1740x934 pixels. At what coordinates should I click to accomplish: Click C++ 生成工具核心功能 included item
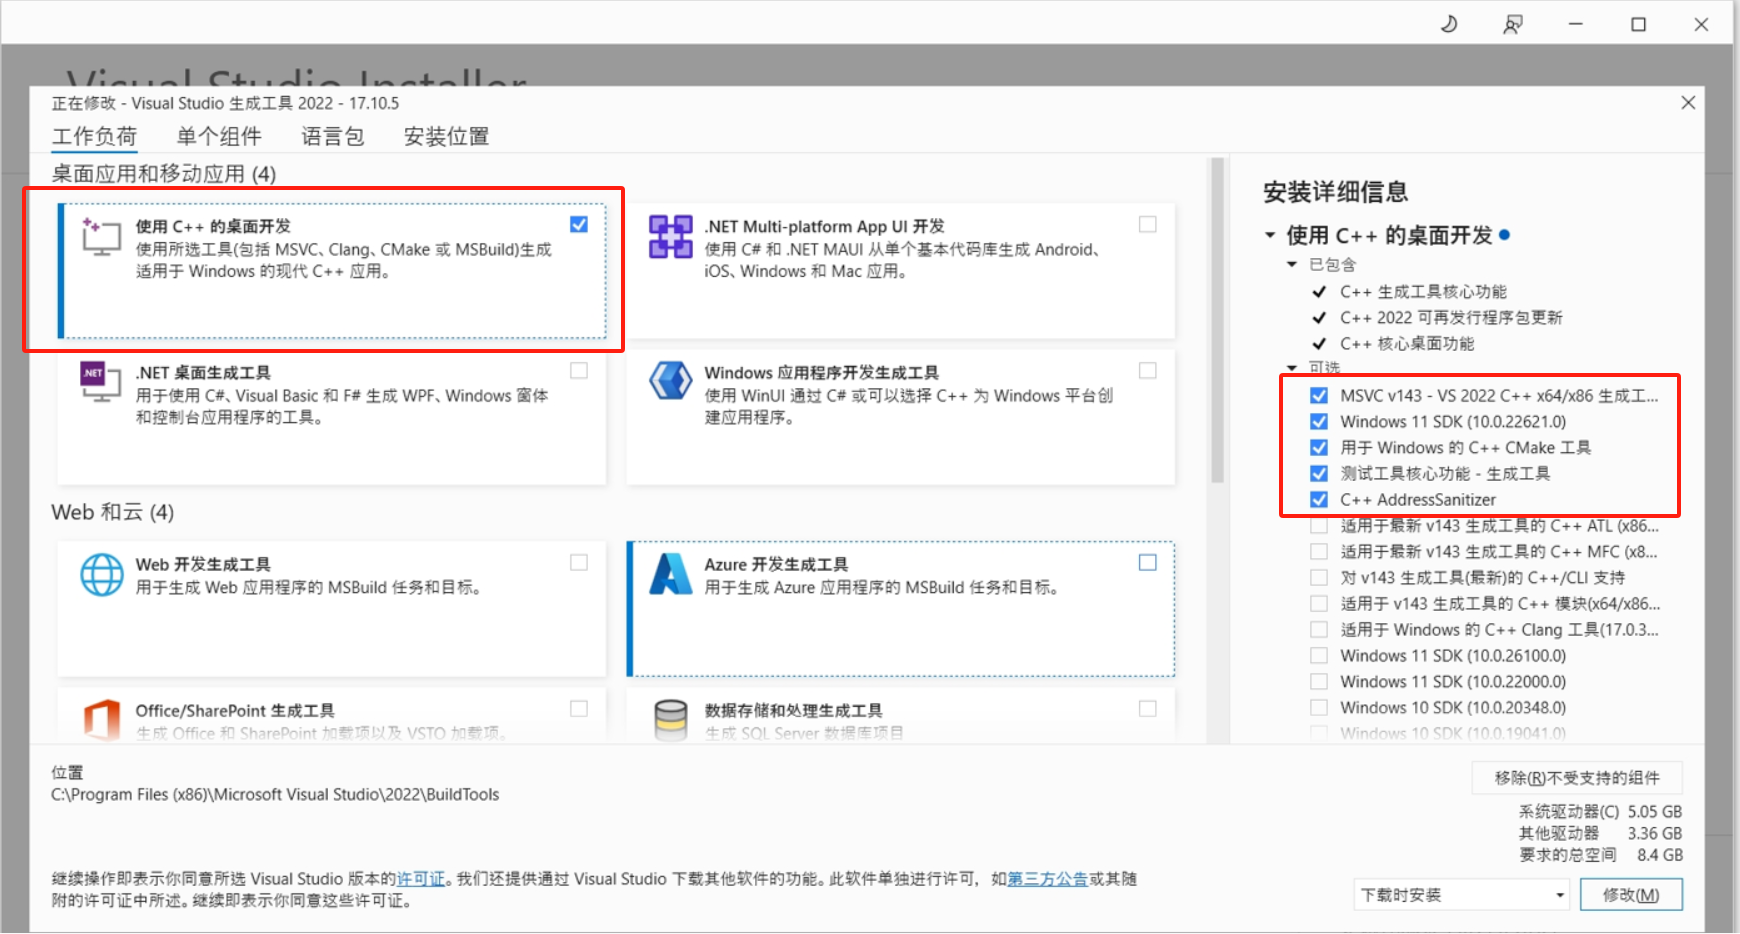(1423, 291)
